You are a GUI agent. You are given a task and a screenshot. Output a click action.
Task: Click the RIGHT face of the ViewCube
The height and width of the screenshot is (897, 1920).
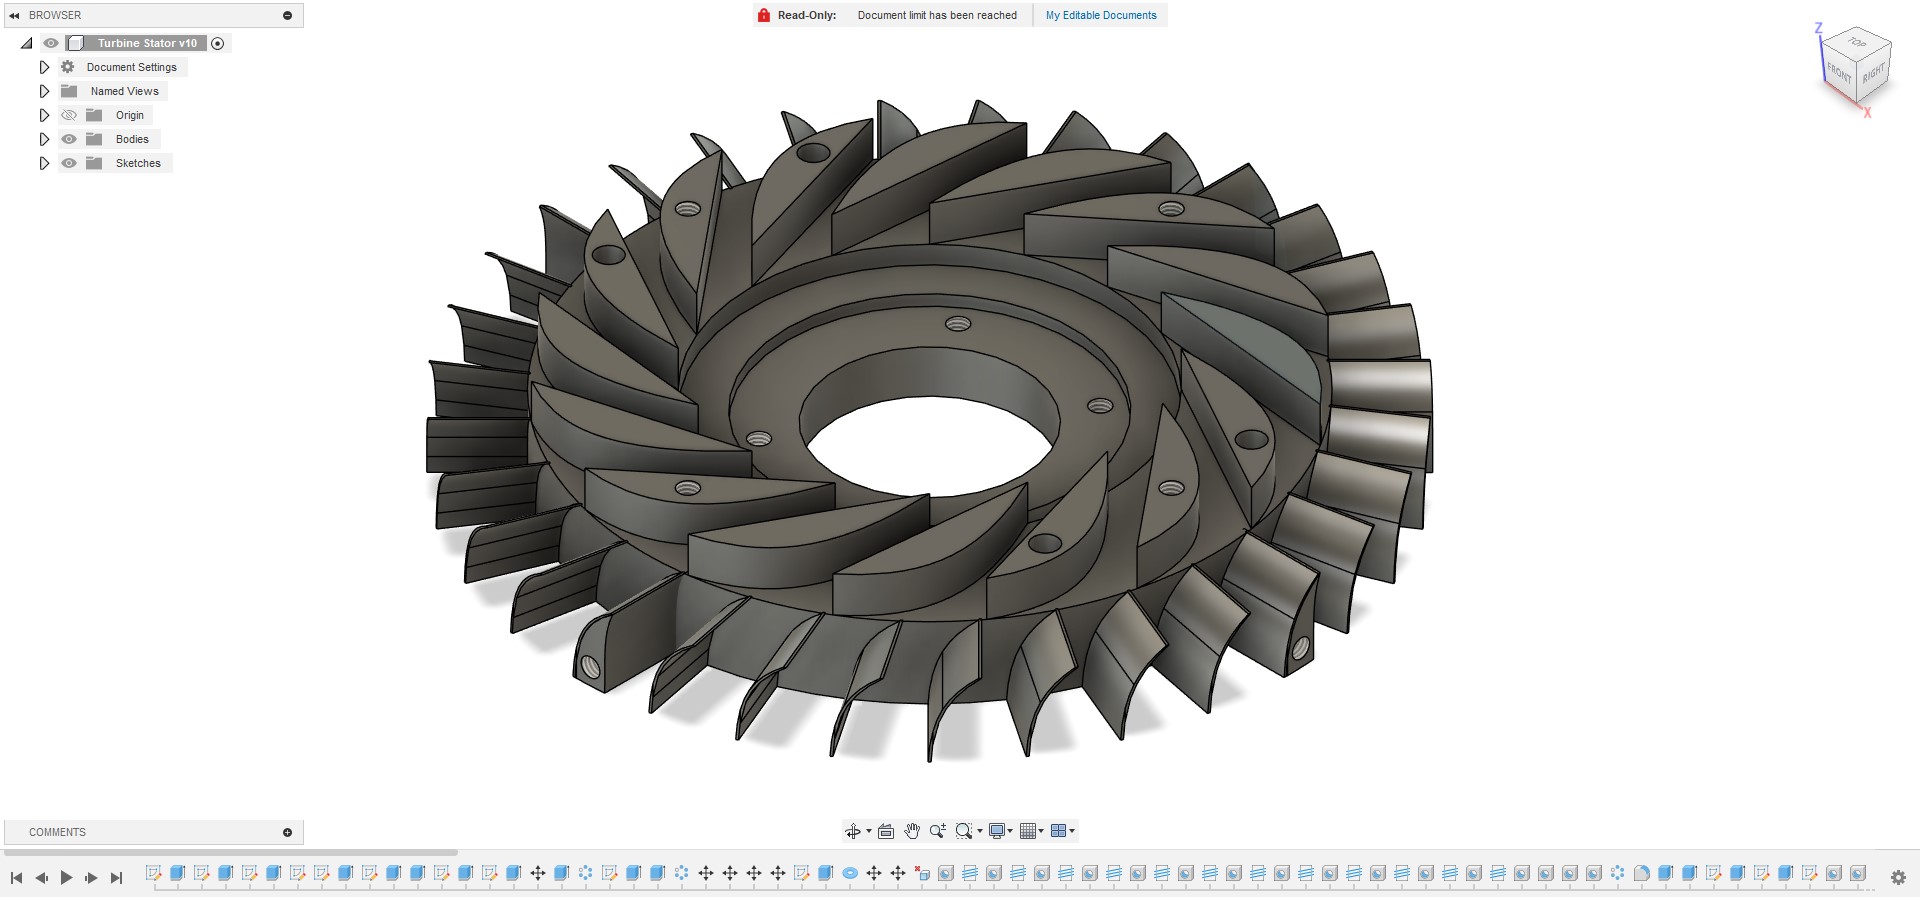point(1874,73)
